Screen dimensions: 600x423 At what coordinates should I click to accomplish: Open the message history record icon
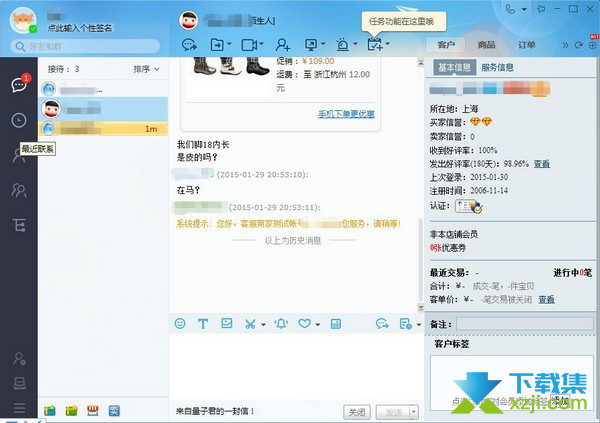pos(405,324)
